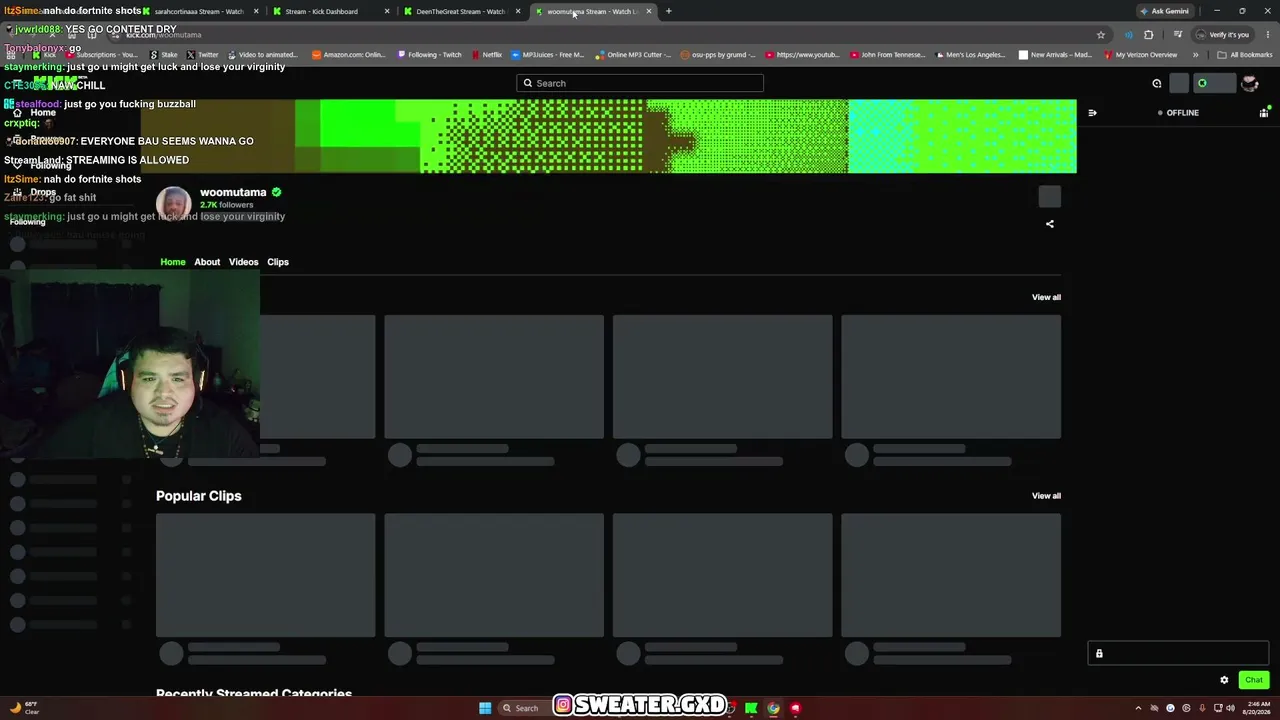Switch to DeenTheGreat Stream browser tab
The image size is (1280, 720).
(462, 11)
